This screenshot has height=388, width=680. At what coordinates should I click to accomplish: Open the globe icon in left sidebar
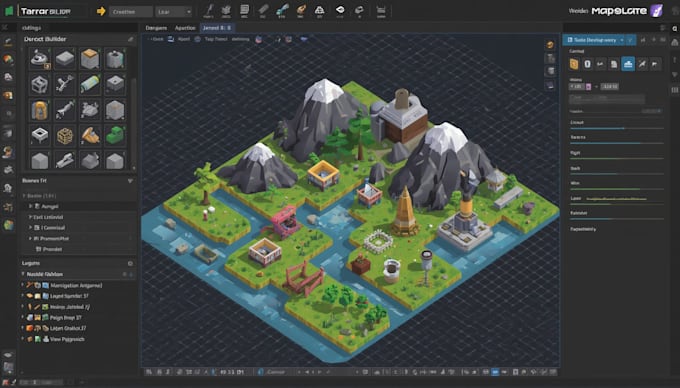click(x=8, y=225)
